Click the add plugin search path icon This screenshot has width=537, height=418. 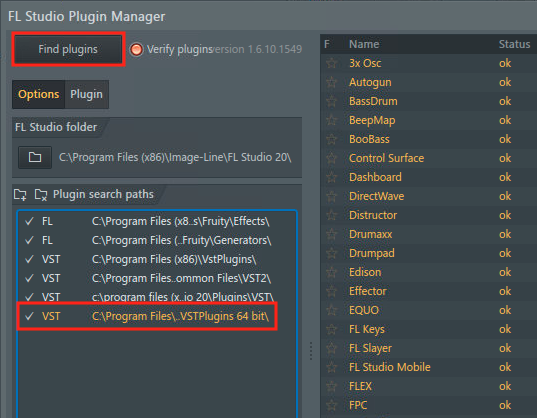coord(20,194)
